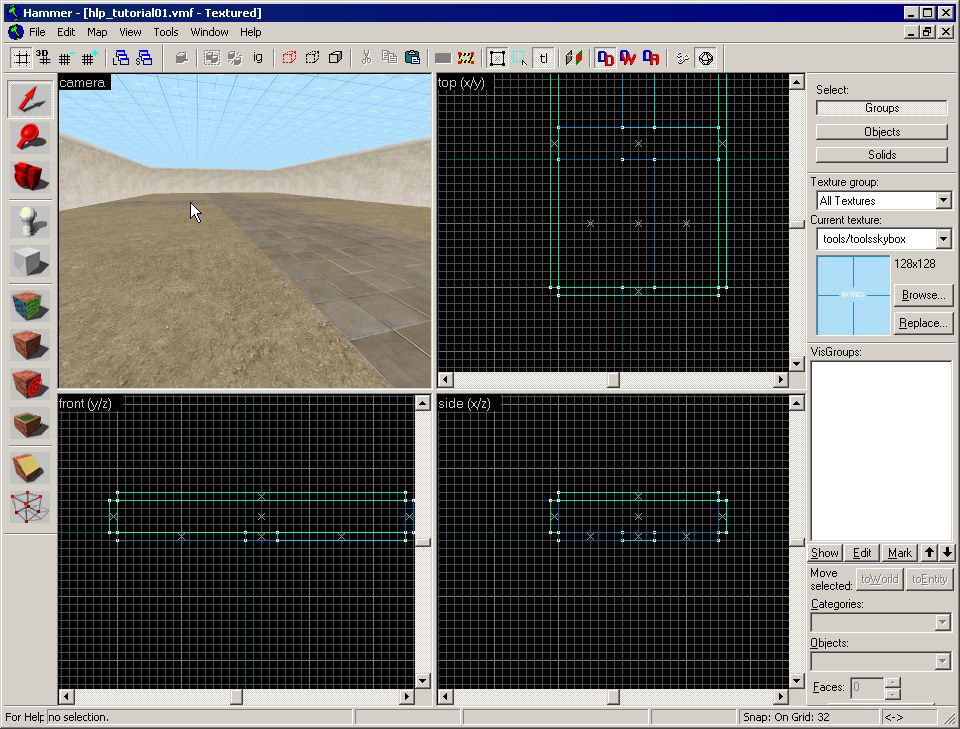Select the Selection tool arrow
960x729 pixels.
(30, 99)
